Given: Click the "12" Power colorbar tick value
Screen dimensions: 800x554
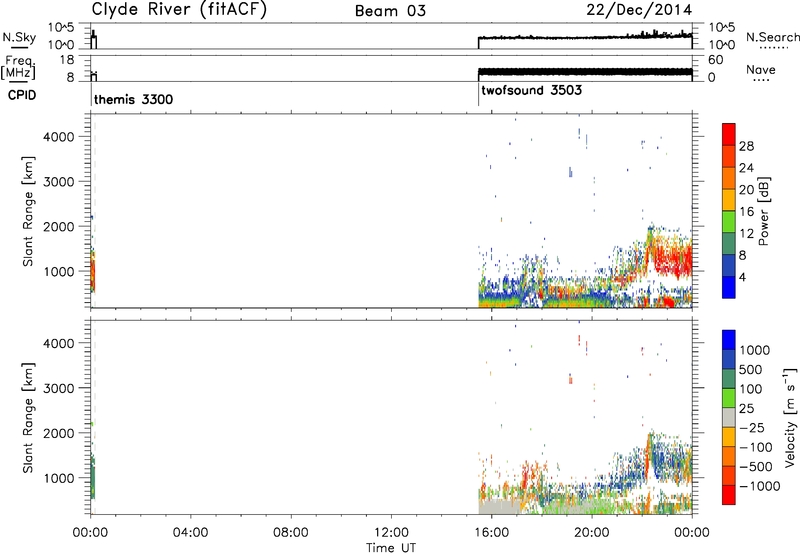Looking at the screenshot, I should (746, 233).
